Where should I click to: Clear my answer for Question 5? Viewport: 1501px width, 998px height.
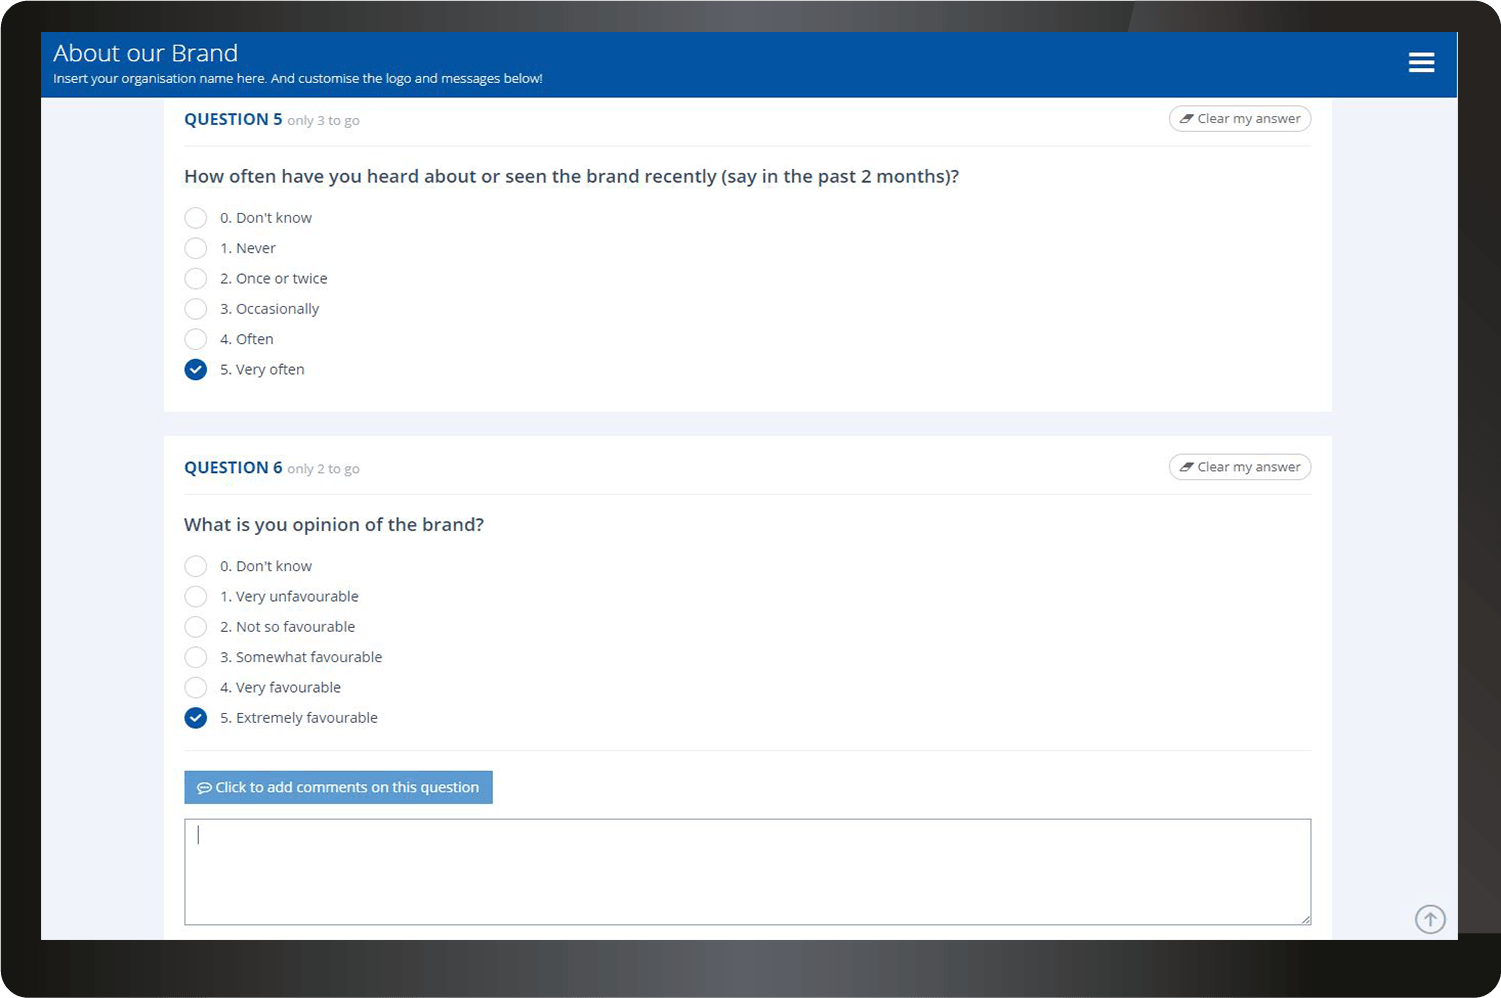coord(1239,119)
